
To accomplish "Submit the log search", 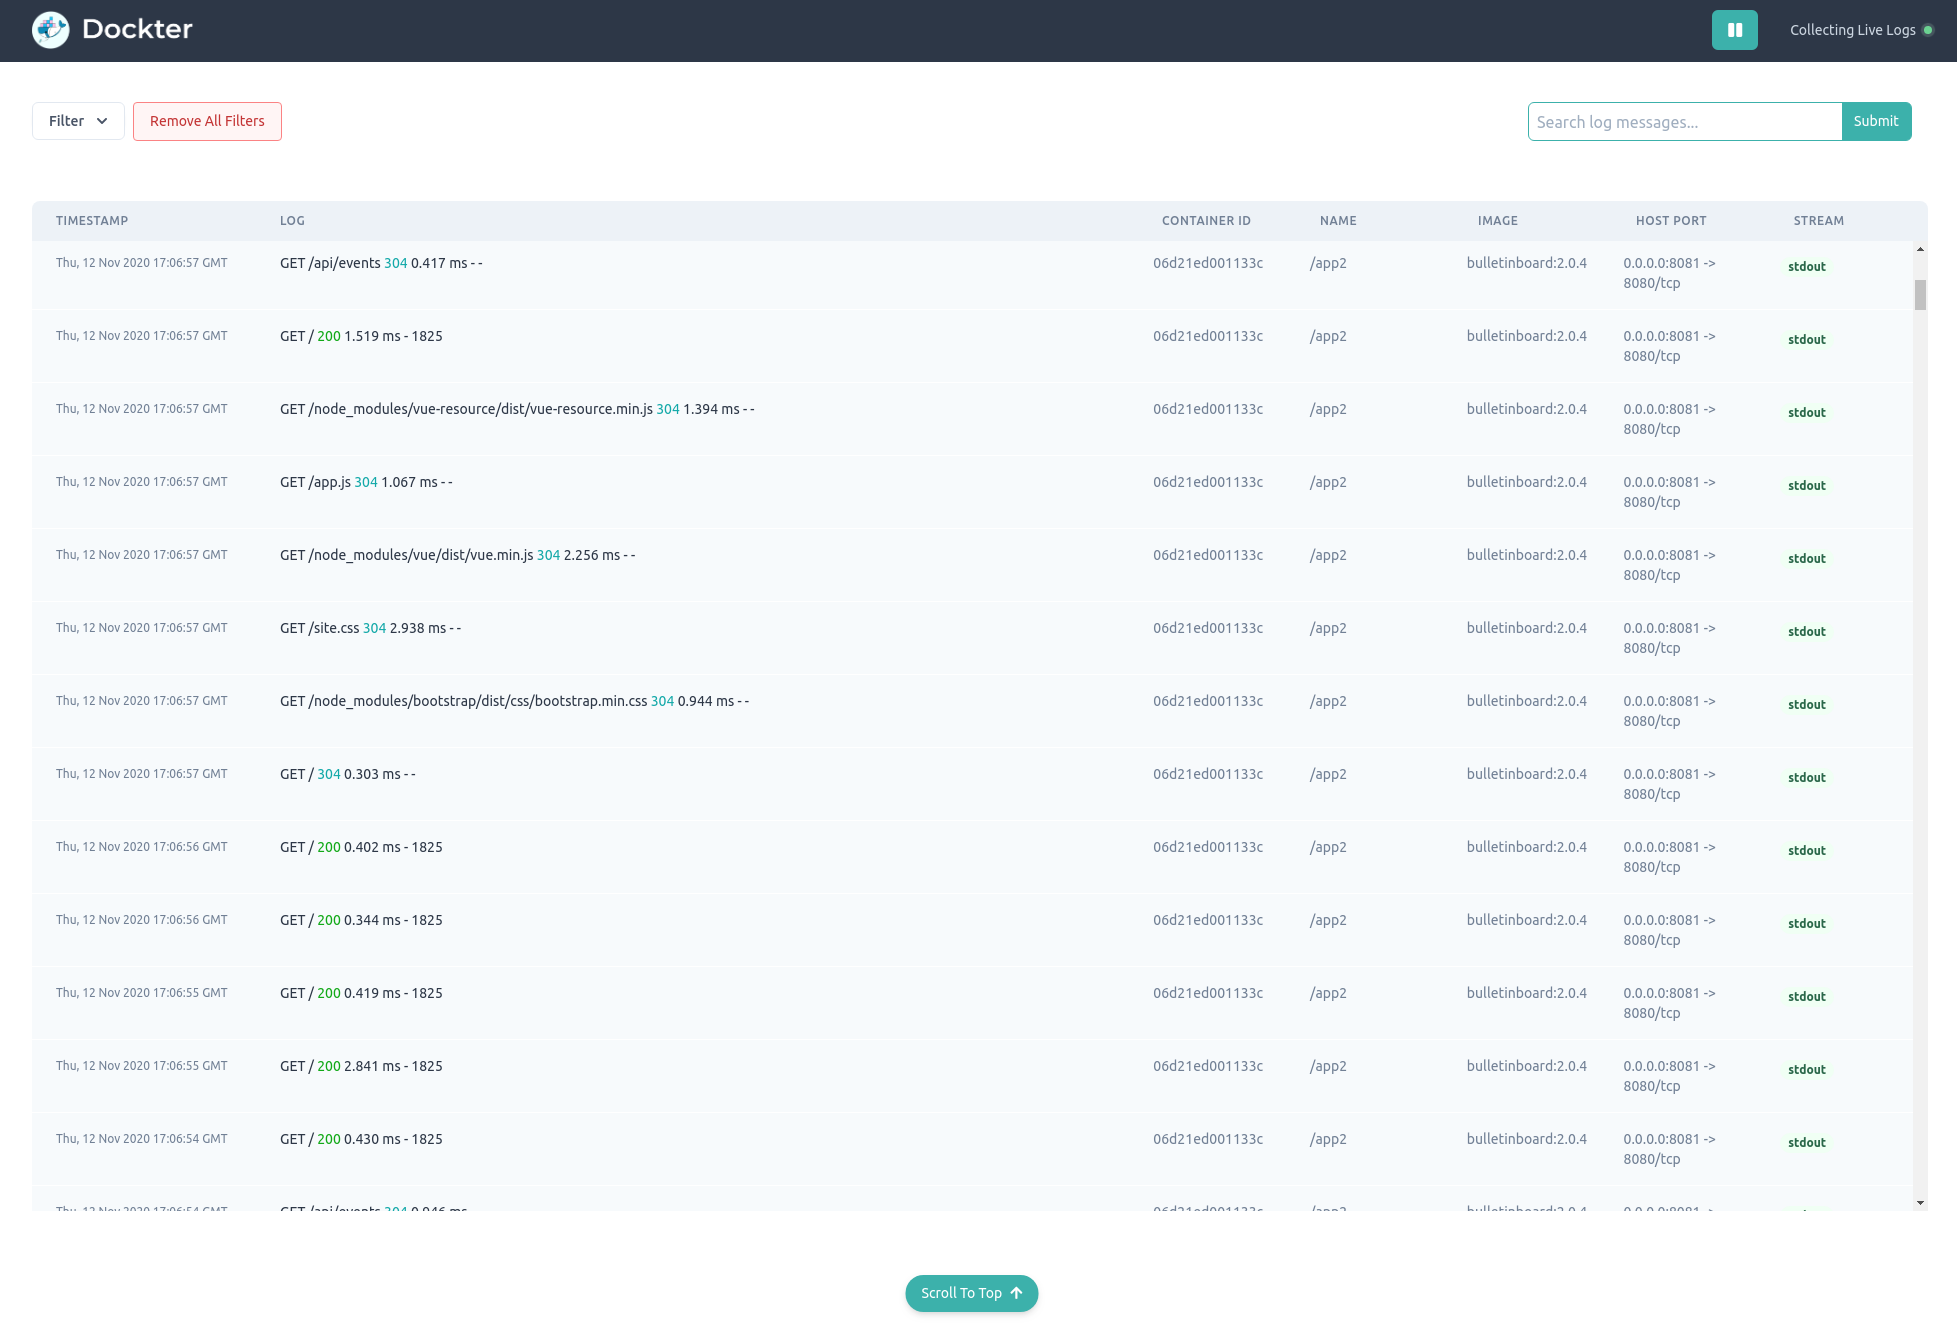I will [x=1875, y=121].
